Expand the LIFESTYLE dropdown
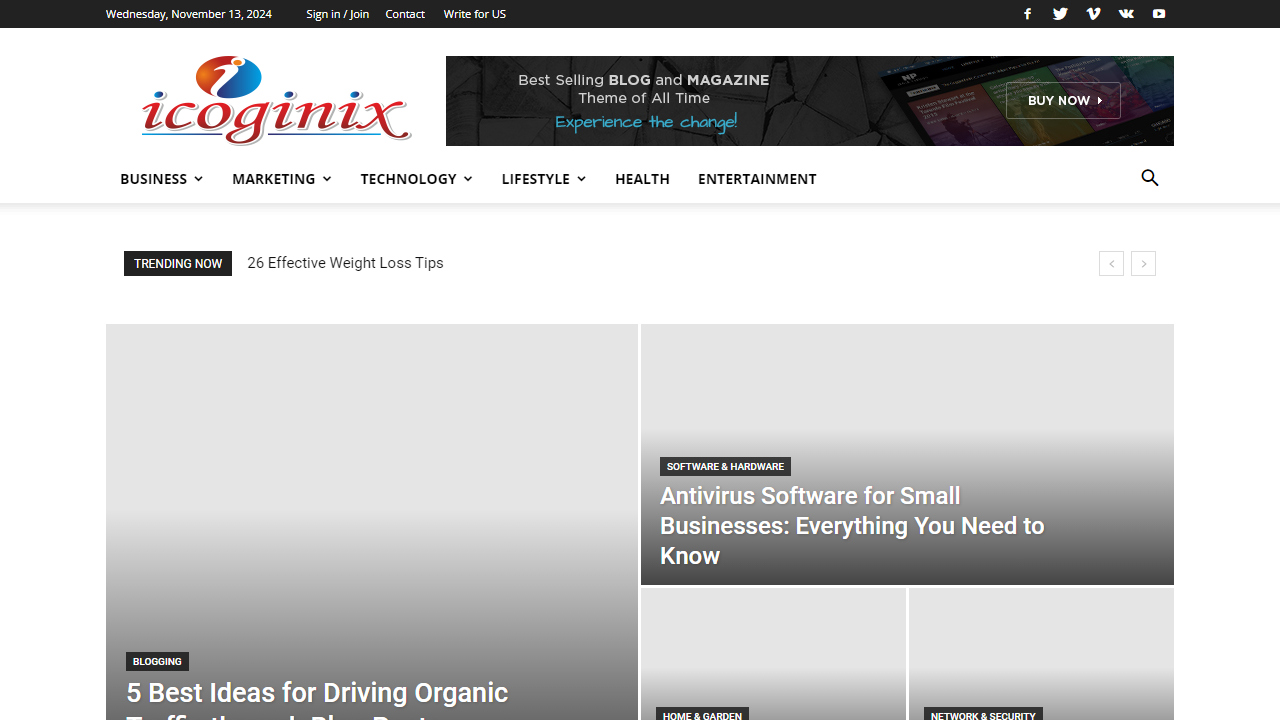The width and height of the screenshot is (1280, 720). 543,179
